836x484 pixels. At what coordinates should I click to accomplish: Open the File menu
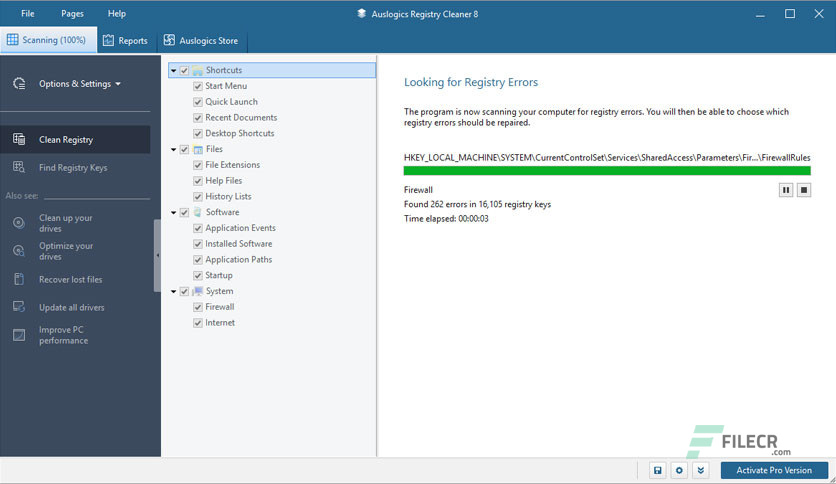[x=28, y=13]
